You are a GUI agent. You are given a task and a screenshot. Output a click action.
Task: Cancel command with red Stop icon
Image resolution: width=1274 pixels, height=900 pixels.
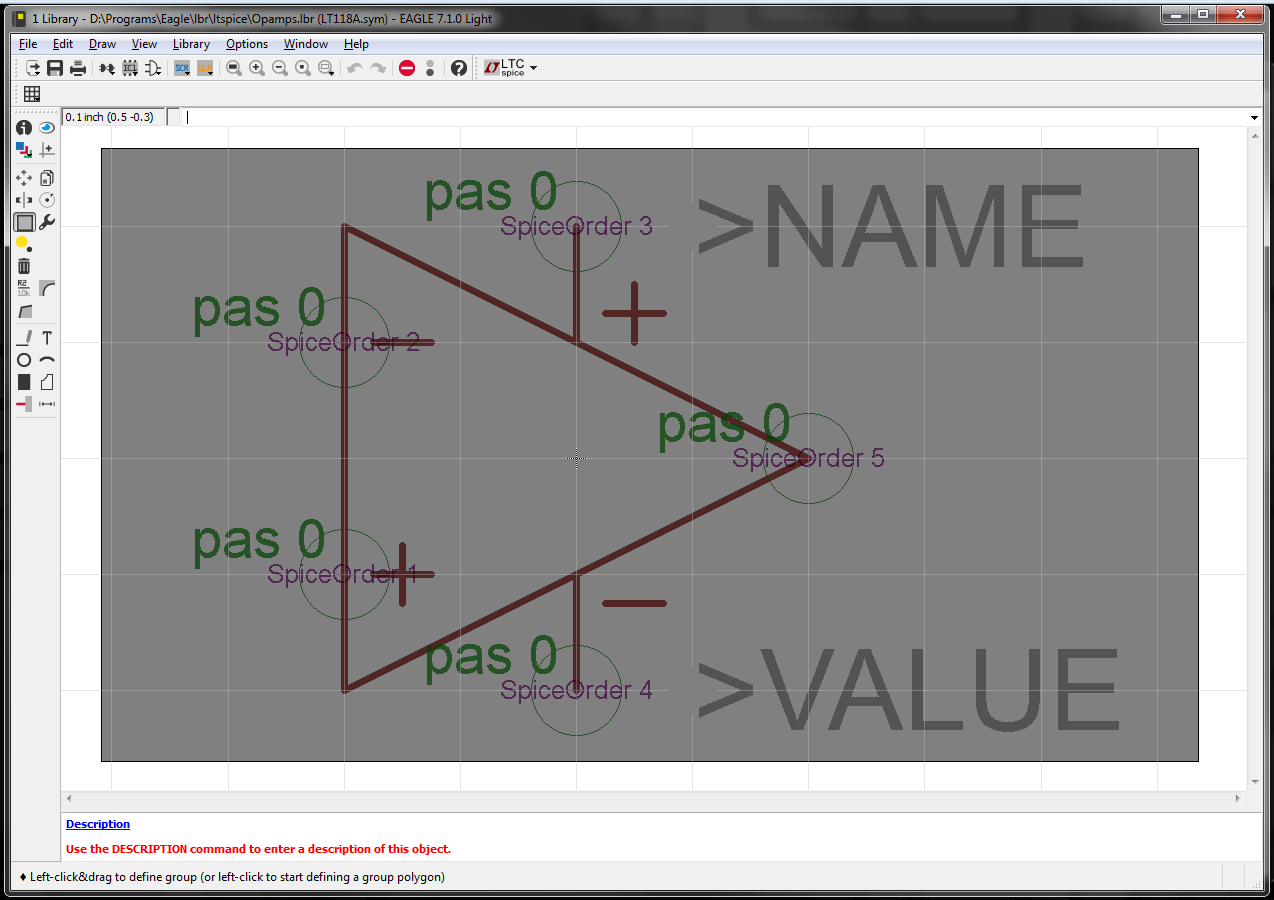pyautogui.click(x=407, y=68)
